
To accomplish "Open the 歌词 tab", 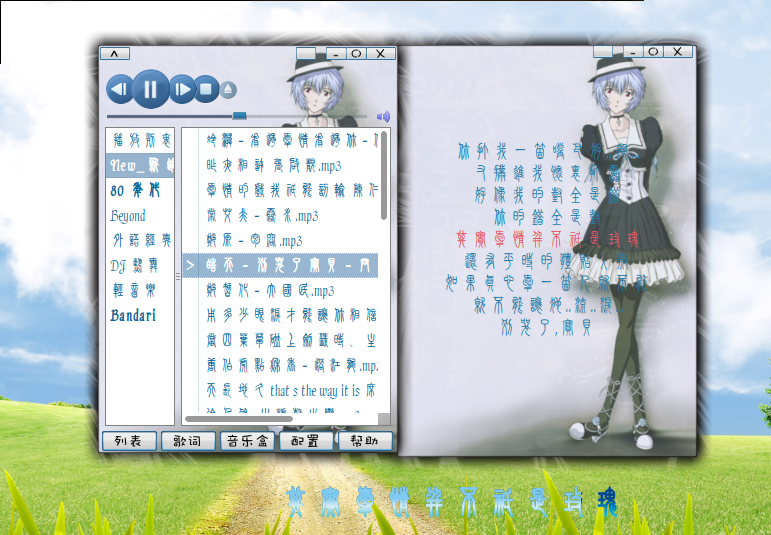I will click(188, 441).
